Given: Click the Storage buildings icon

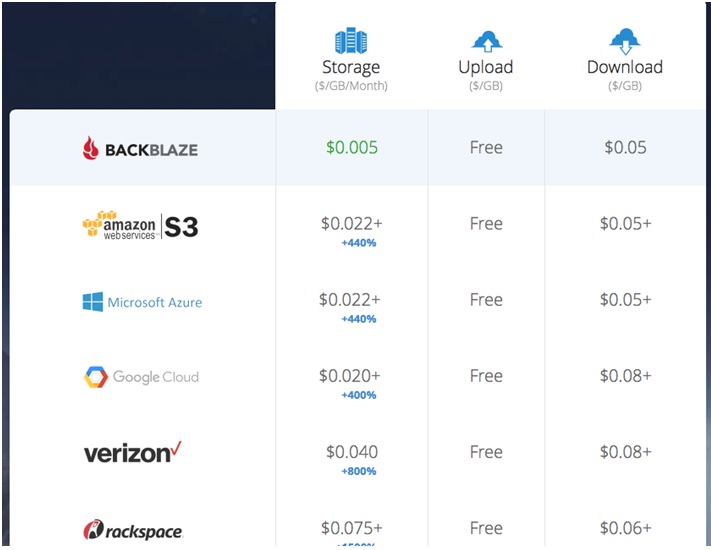Looking at the screenshot, I should (351, 41).
